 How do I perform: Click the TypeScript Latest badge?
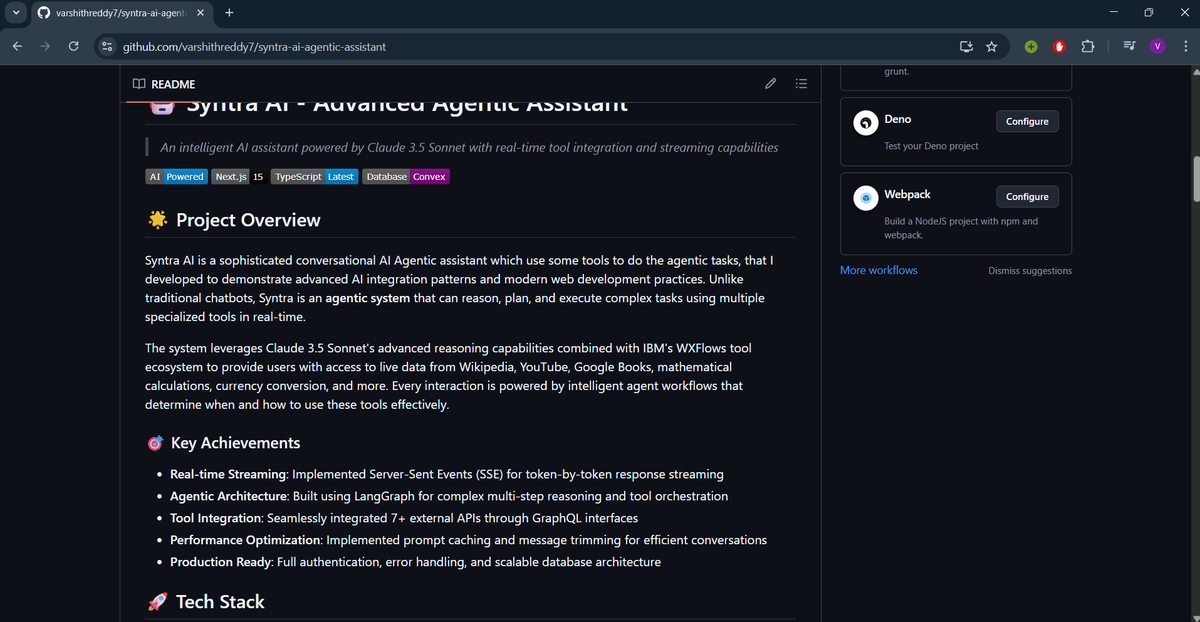[315, 176]
